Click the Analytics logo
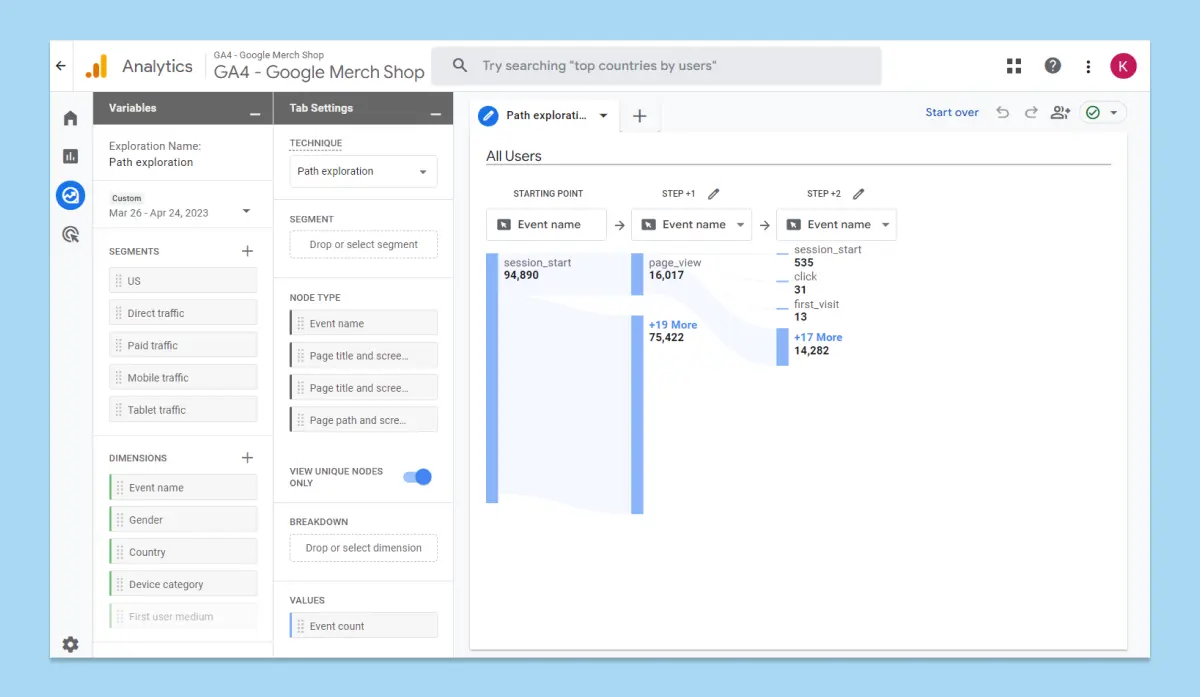This screenshot has height=697, width=1200. point(96,67)
